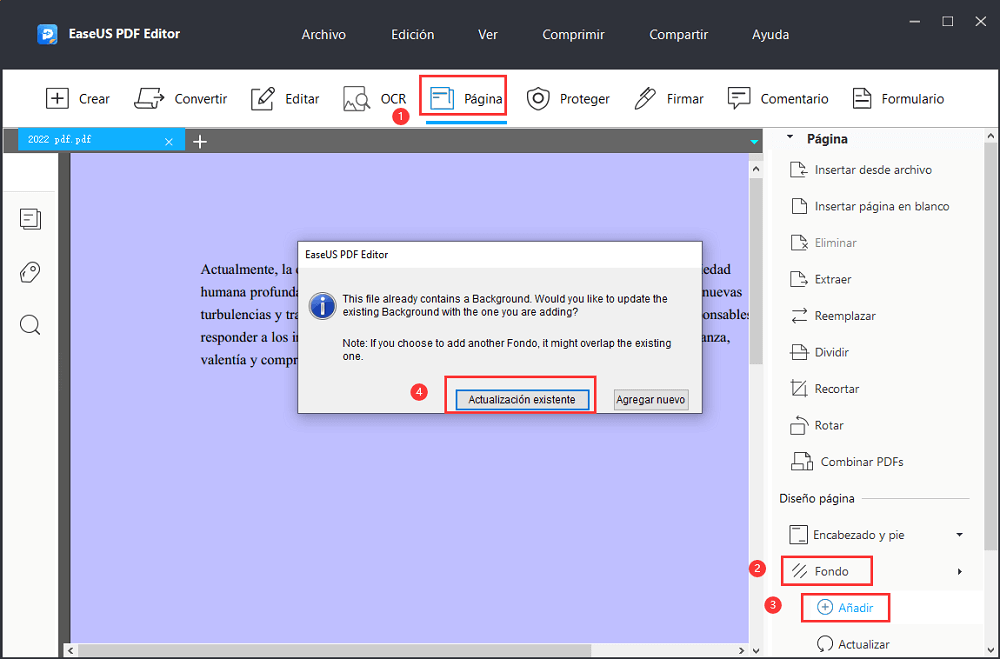Screen dimensions: 1000x659
Task: Click the document vertical scrollbar thumb
Action: pyautogui.click(x=756, y=271)
